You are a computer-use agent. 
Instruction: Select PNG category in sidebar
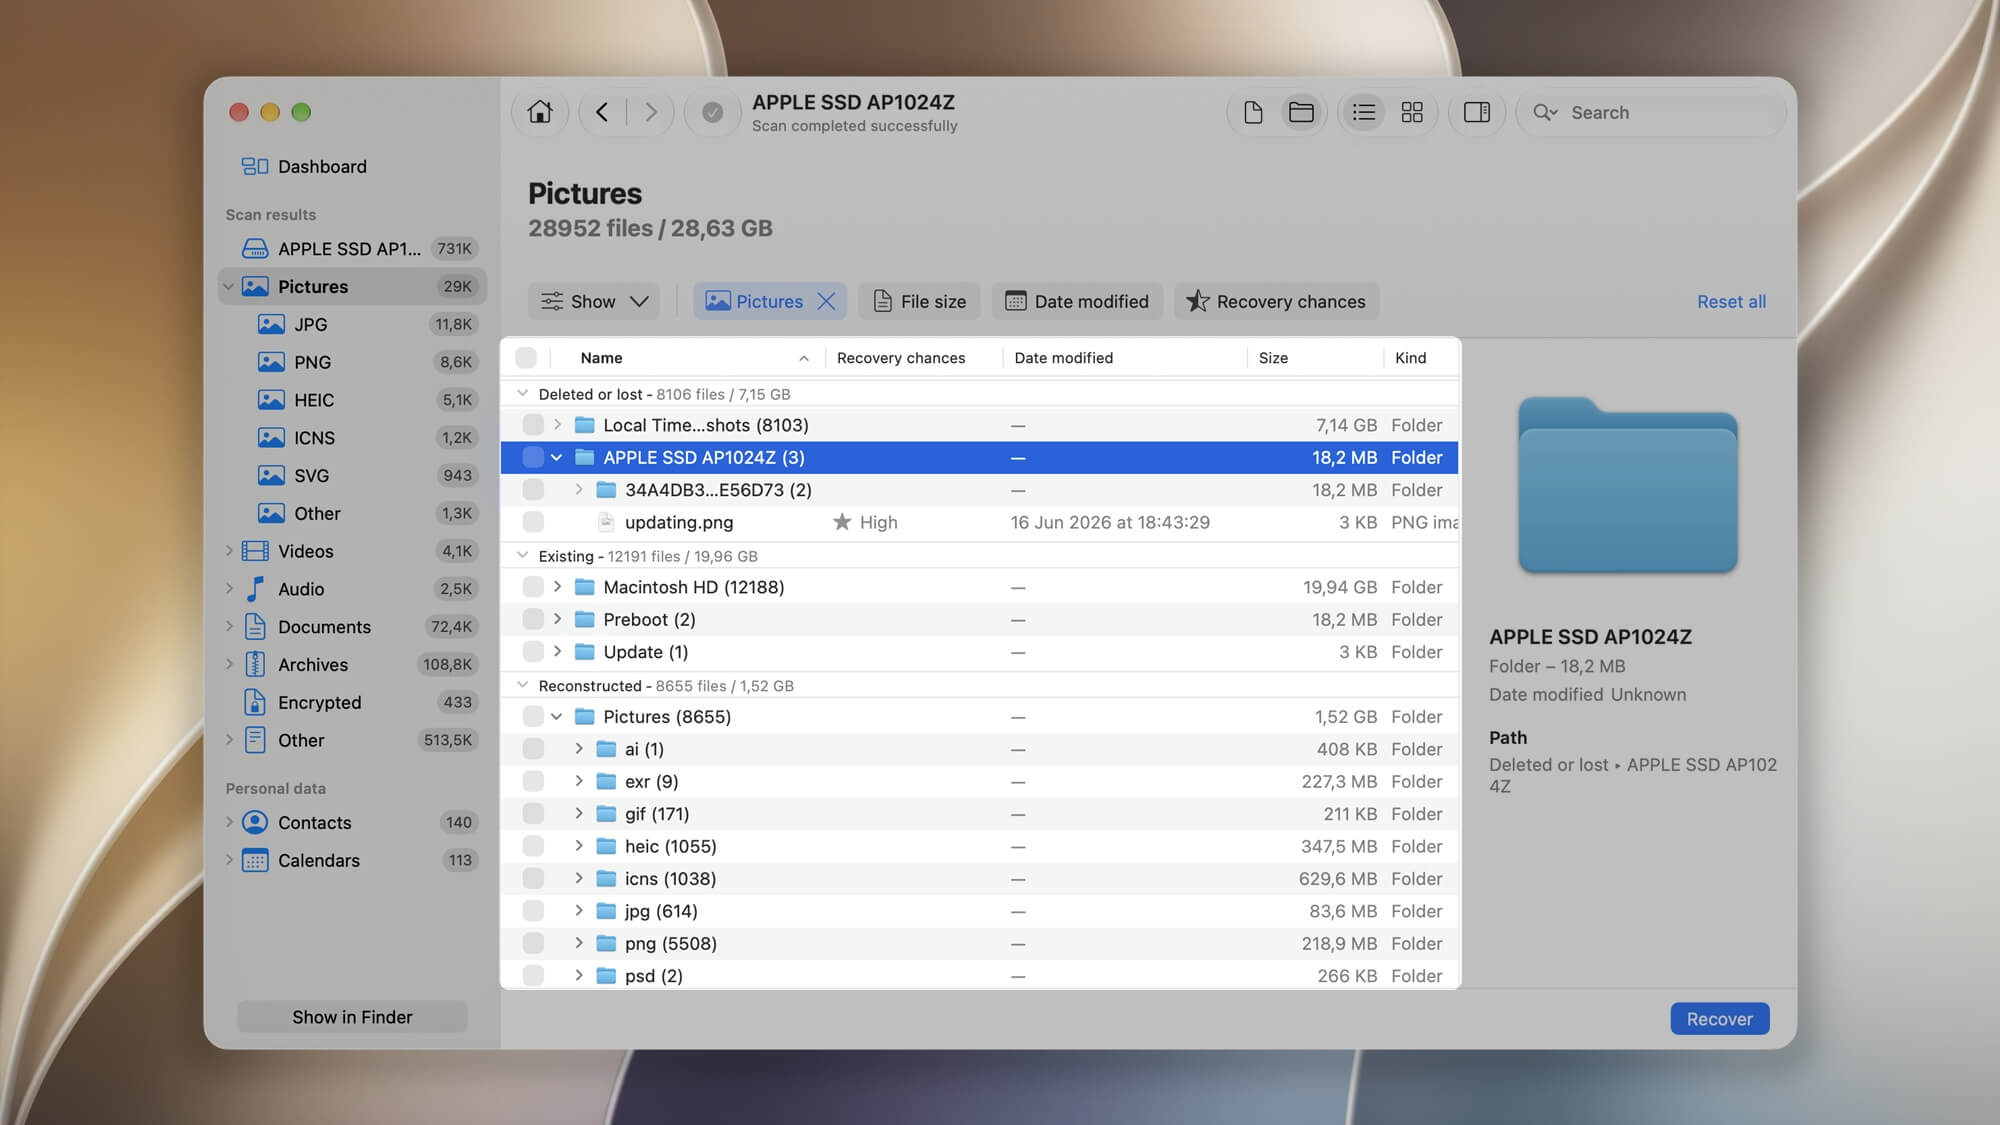click(352, 362)
